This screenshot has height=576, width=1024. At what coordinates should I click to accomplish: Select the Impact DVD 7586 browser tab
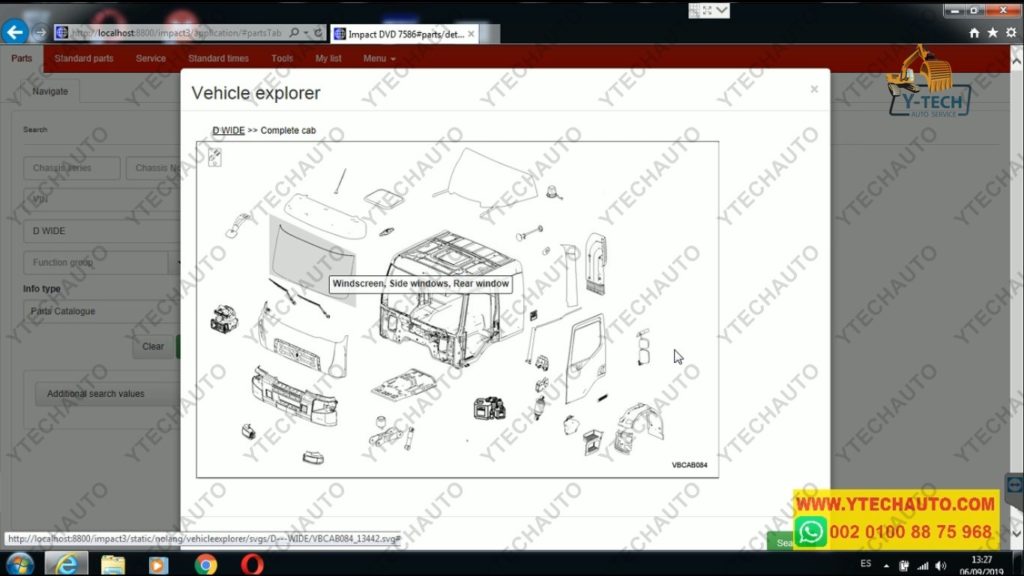(404, 34)
